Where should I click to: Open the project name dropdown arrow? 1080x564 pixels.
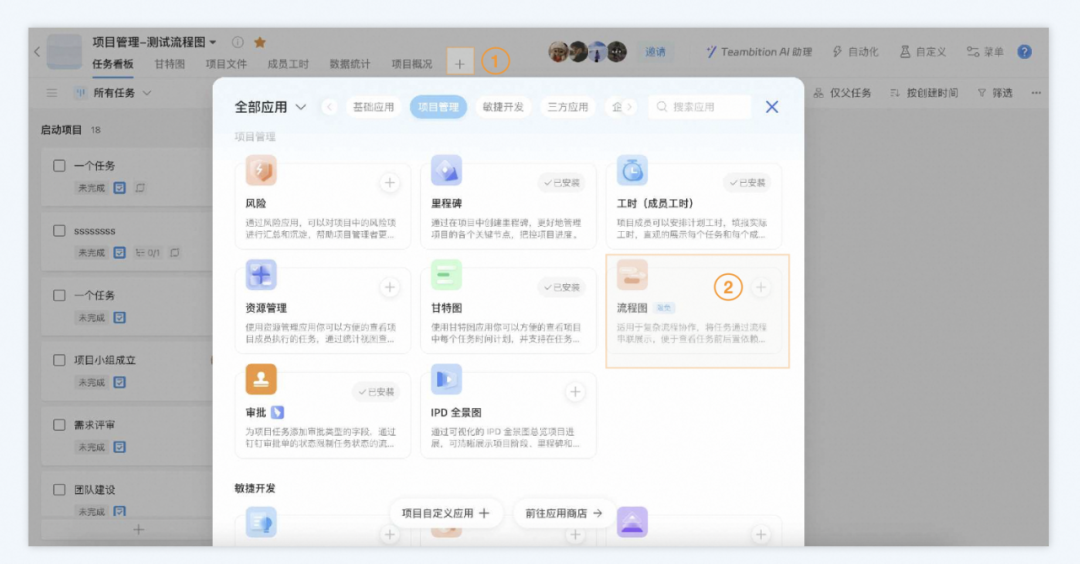point(213,43)
